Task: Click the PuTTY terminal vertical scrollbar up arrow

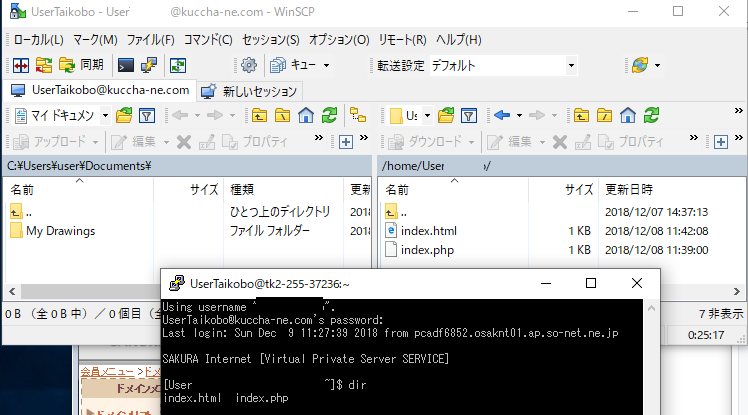Action: click(x=651, y=309)
